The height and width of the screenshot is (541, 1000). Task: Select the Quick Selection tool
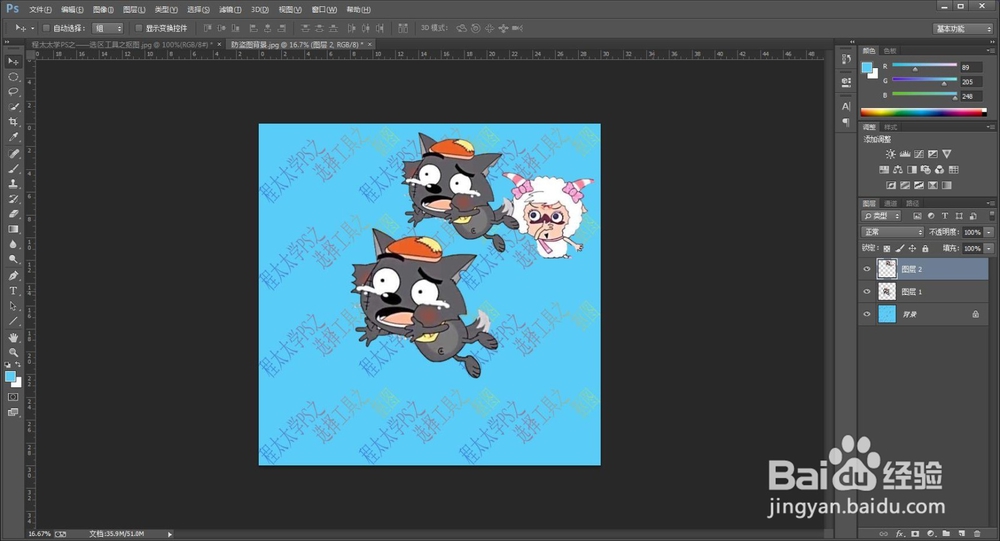pyautogui.click(x=13, y=107)
